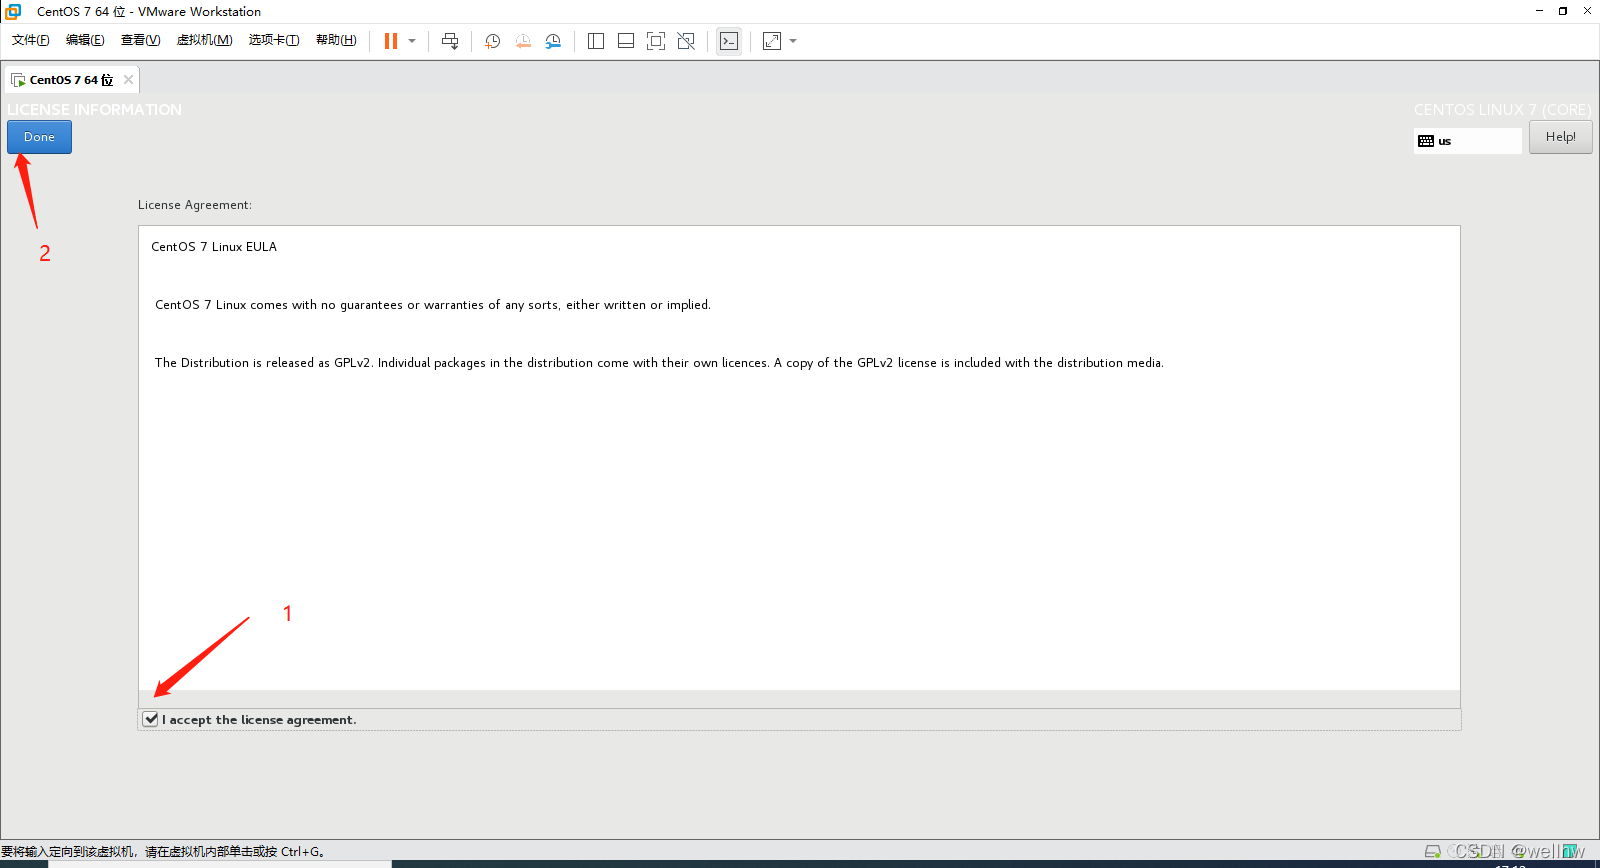The image size is (1600, 868).
Task: Click the revert to snapshot icon
Action: (x=523, y=41)
